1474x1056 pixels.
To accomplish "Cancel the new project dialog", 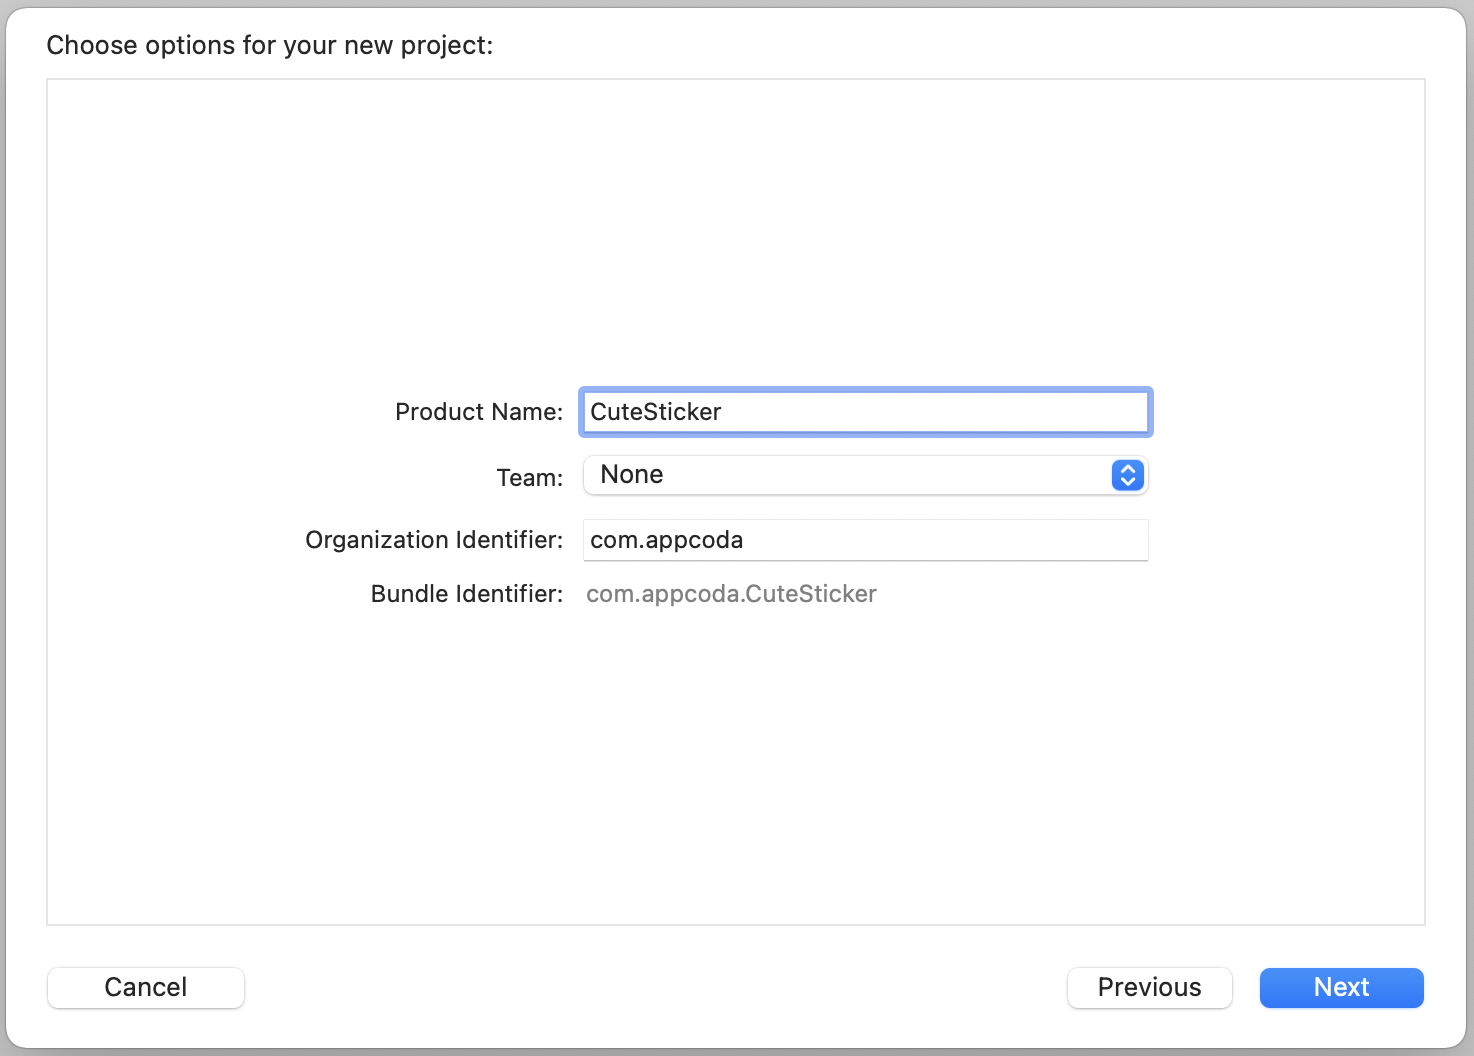I will click(146, 987).
